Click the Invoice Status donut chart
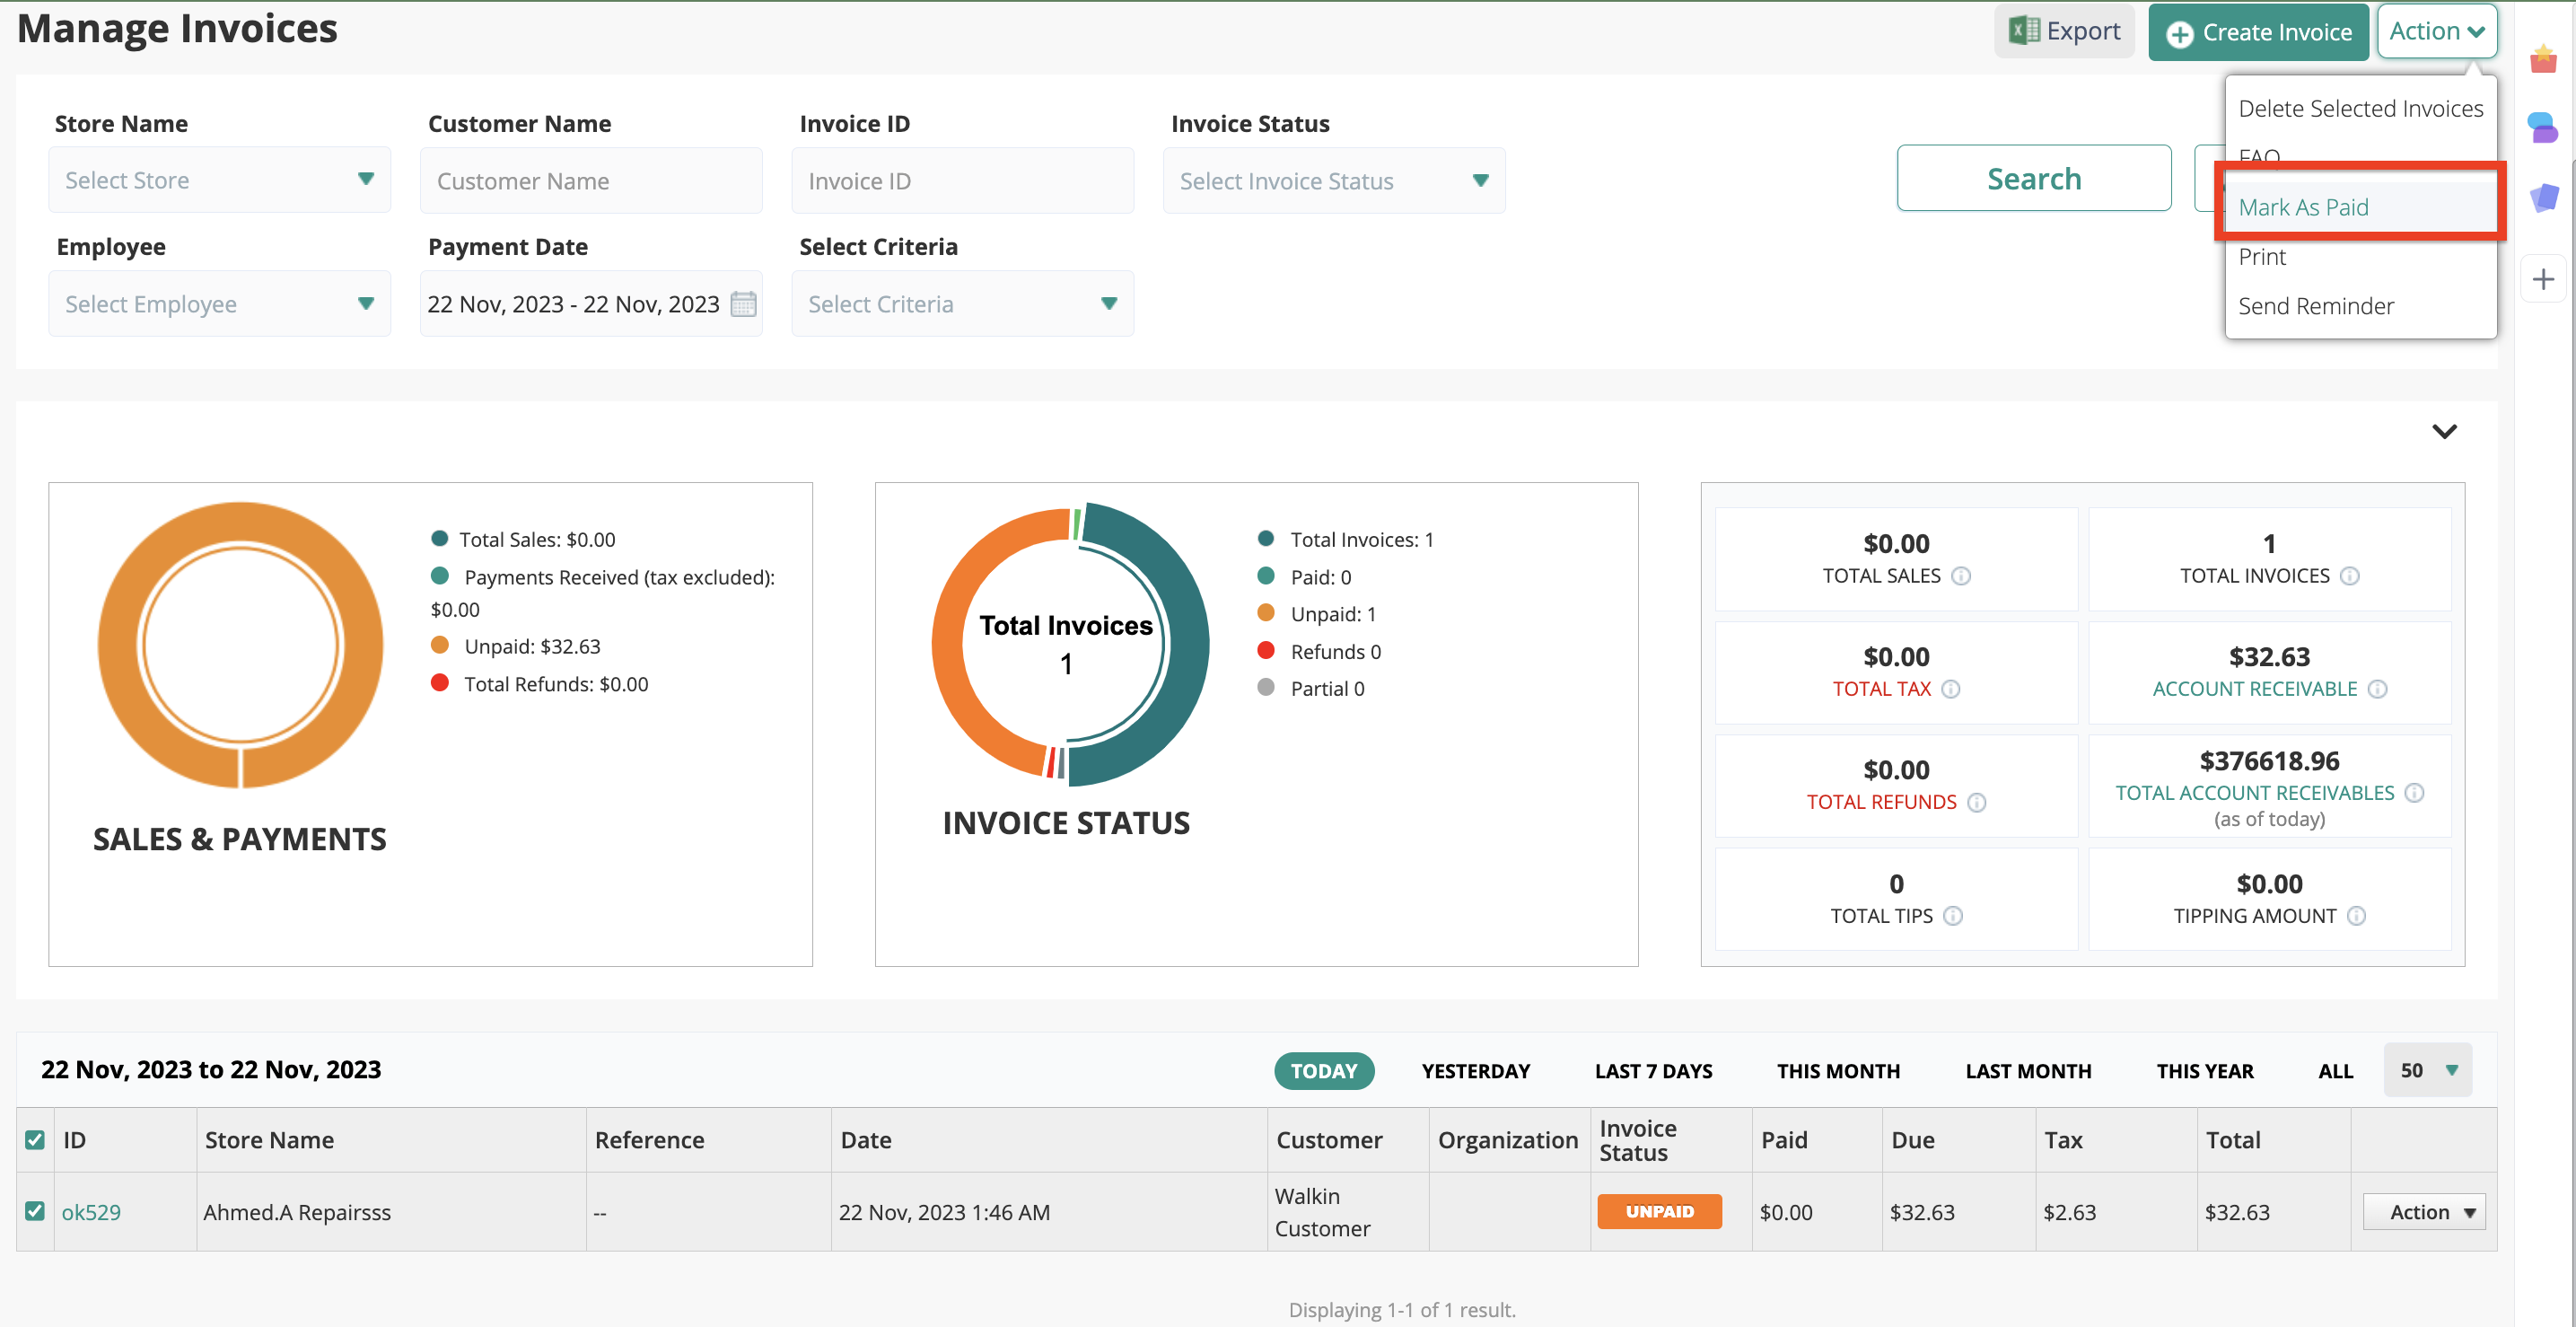 click(1069, 644)
